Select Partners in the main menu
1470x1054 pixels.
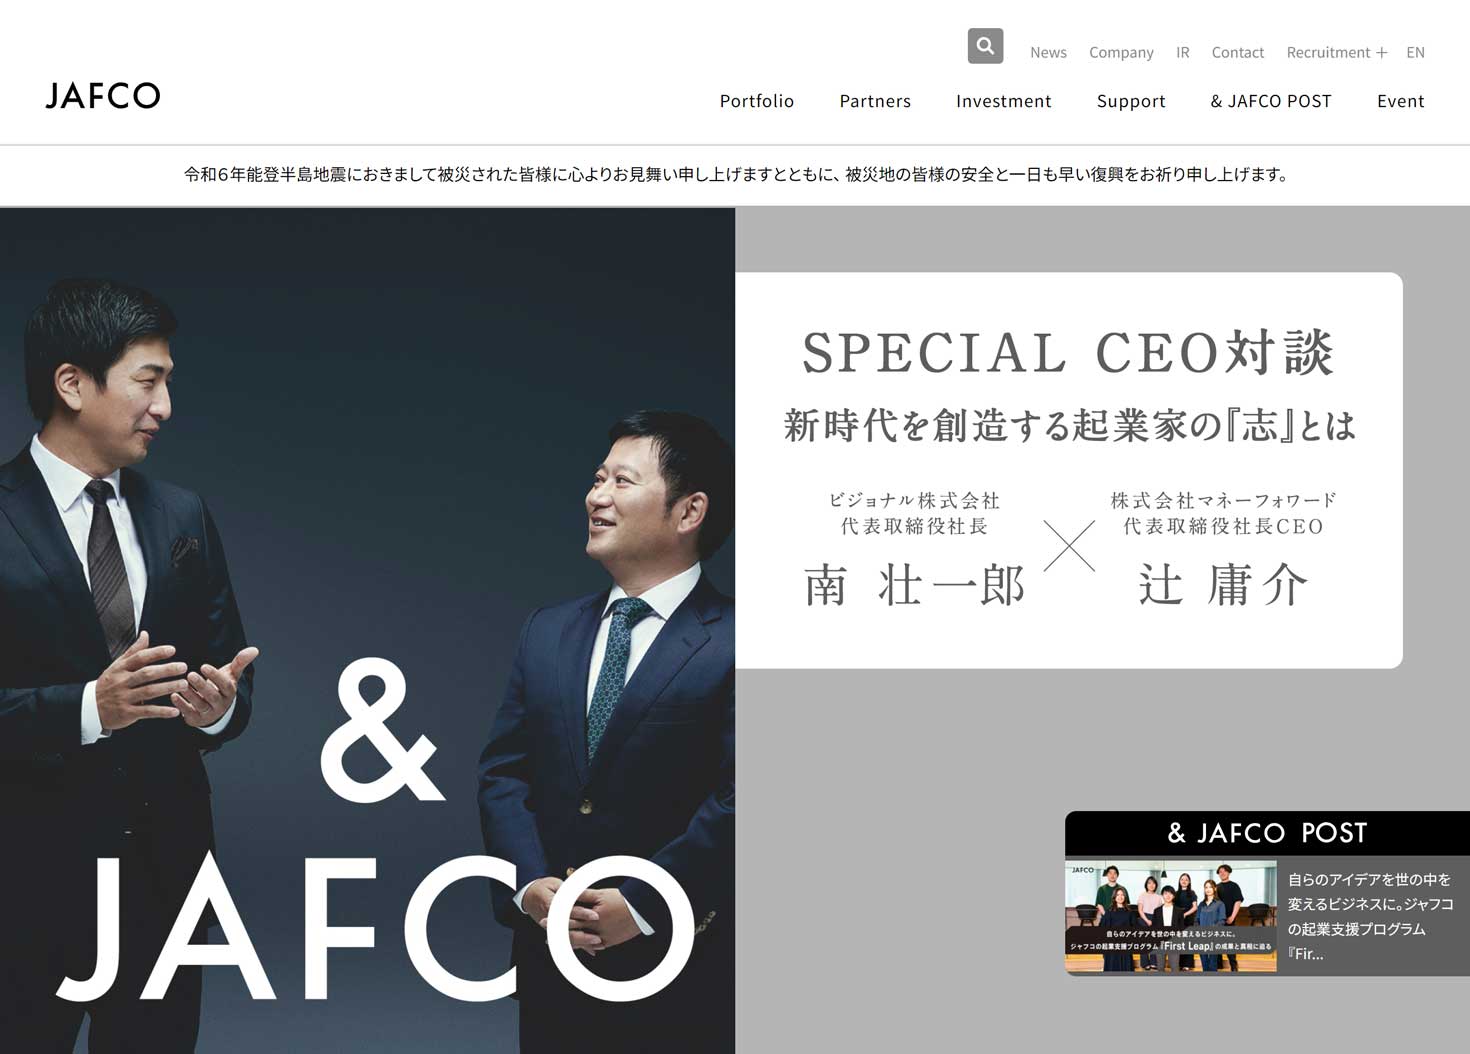875,101
